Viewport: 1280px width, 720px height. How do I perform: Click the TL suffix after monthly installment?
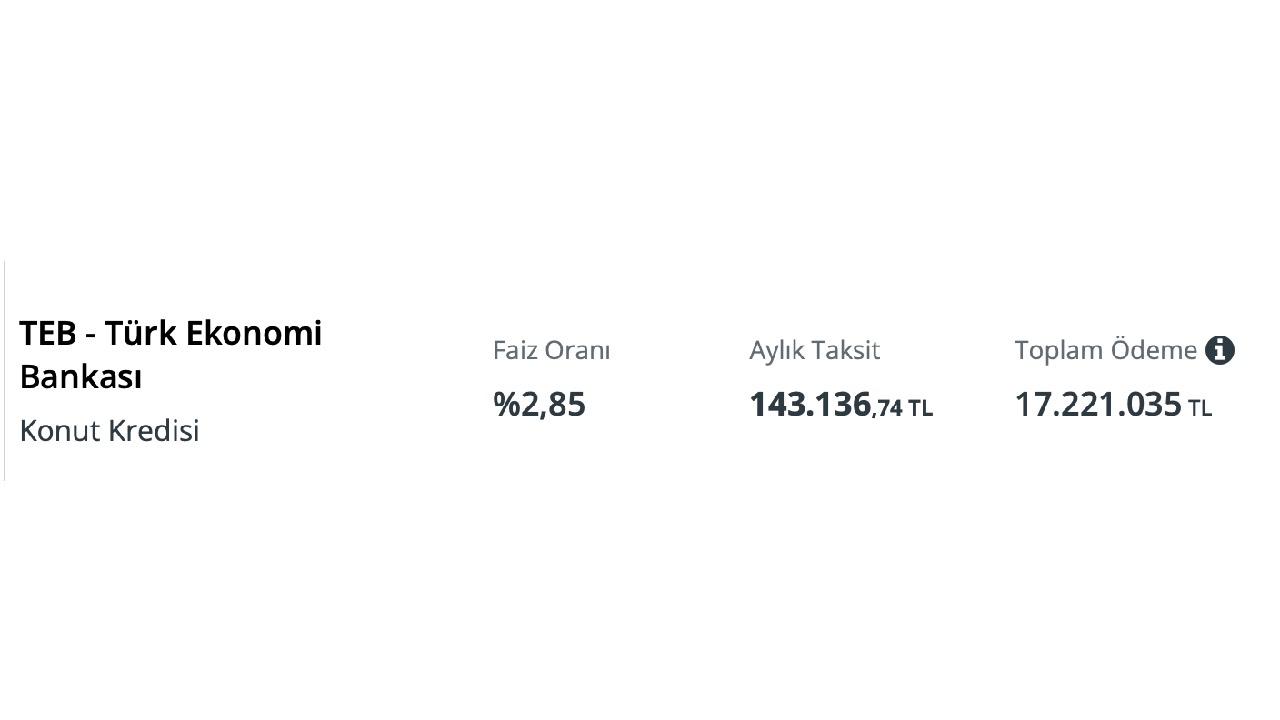[x=920, y=408]
